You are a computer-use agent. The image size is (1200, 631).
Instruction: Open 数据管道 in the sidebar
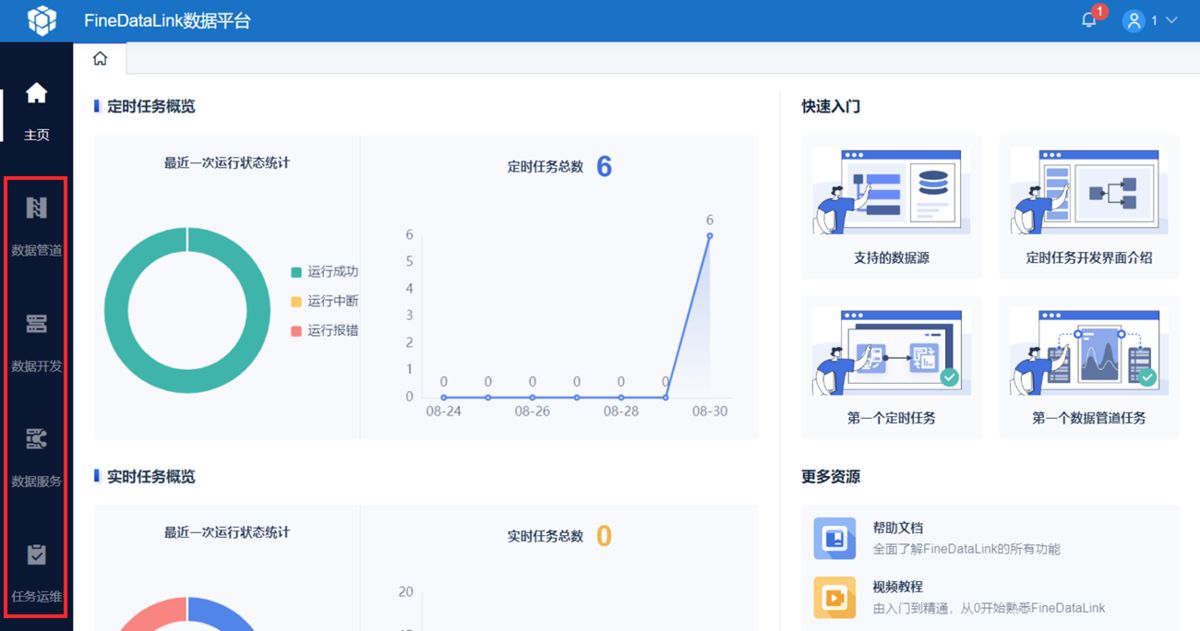36,228
